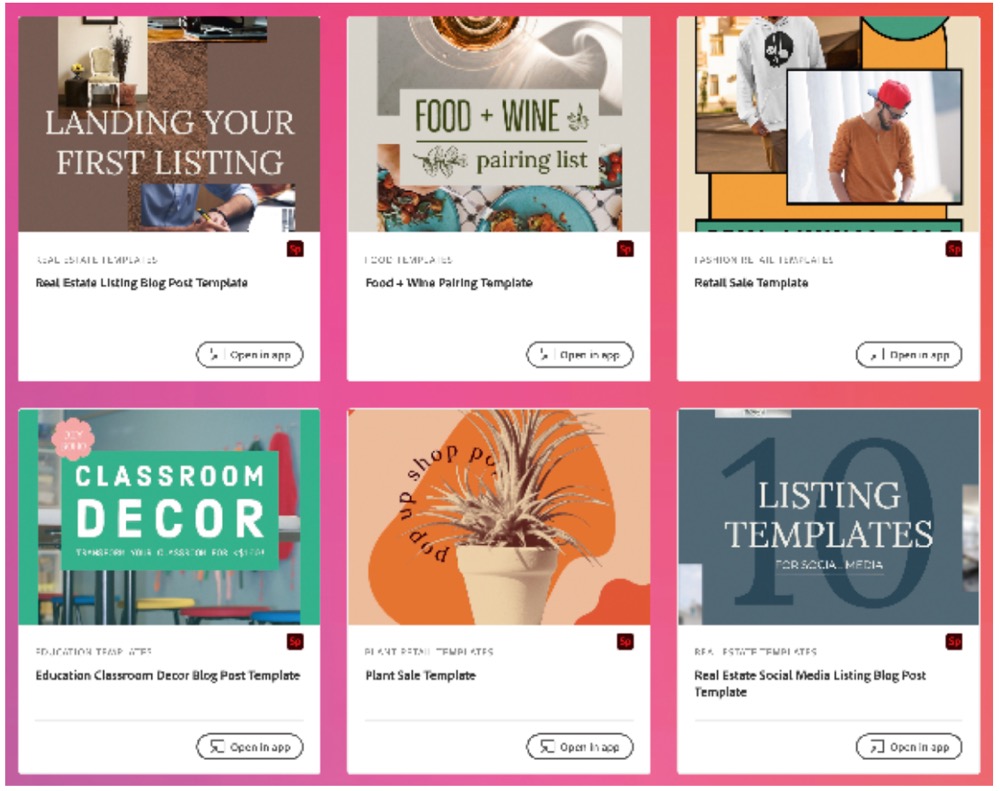The height and width of the screenshot is (791, 1000).
Task: Open Retail Sale Template in app
Action: click(909, 355)
